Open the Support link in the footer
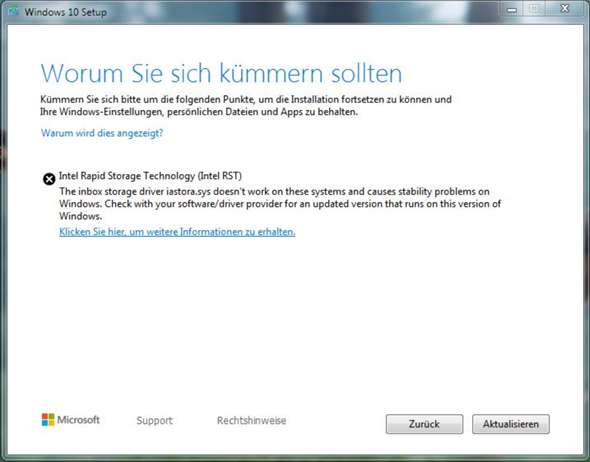This screenshot has width=590, height=462. [x=154, y=420]
